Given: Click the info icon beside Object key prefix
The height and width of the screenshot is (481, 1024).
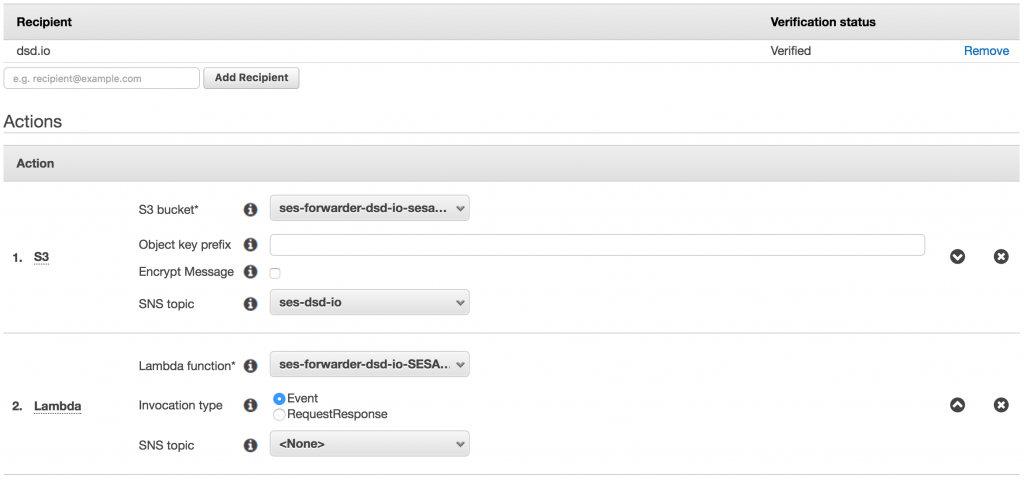Looking at the screenshot, I should click(x=250, y=245).
